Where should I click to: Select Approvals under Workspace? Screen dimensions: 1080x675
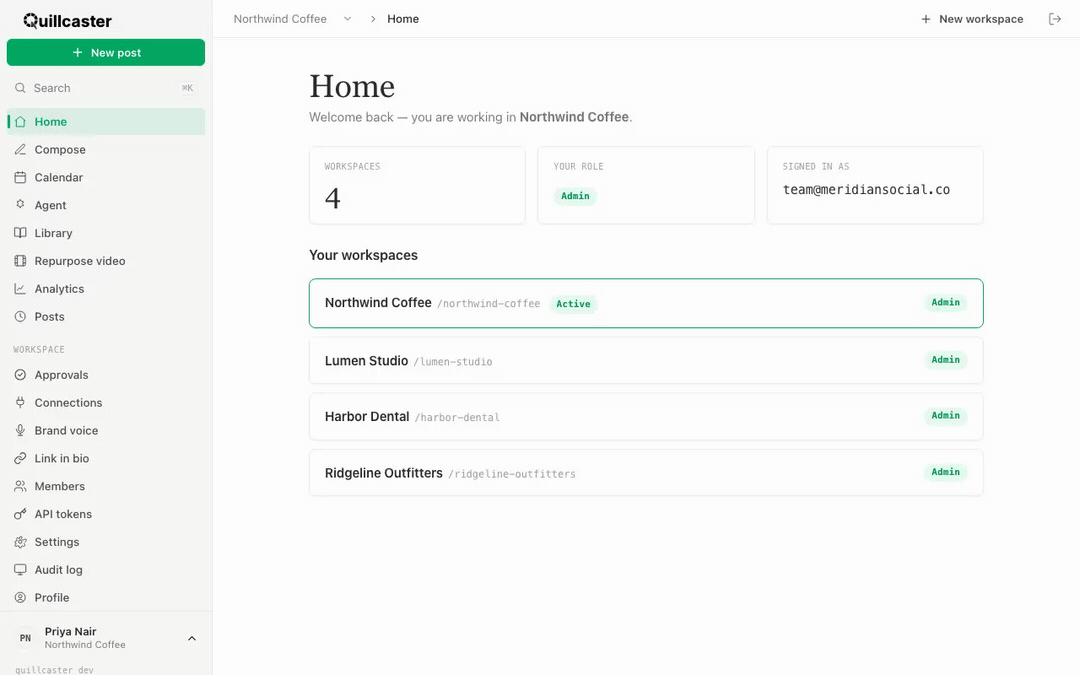coord(105,375)
